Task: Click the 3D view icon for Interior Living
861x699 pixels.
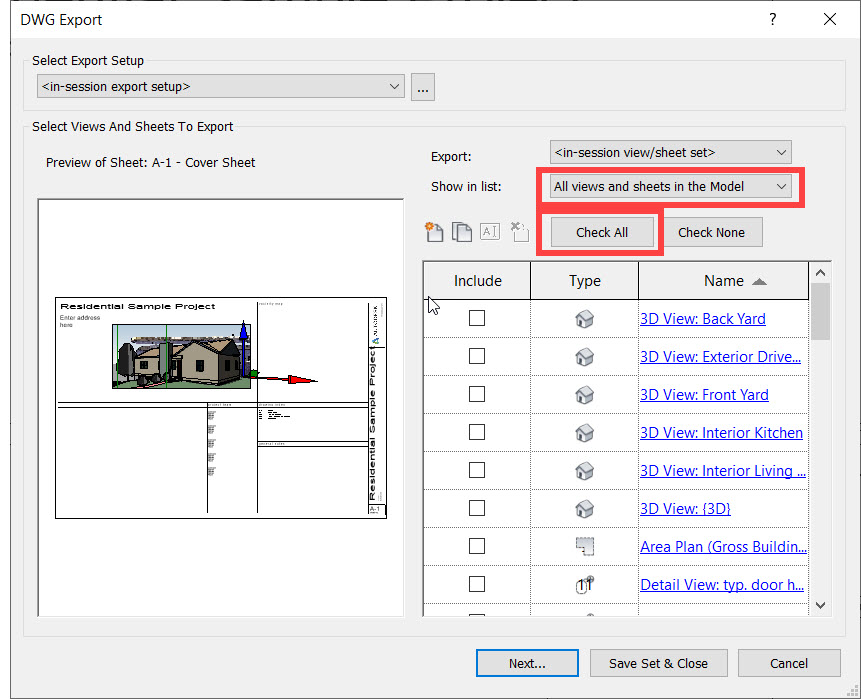Action: tap(584, 471)
